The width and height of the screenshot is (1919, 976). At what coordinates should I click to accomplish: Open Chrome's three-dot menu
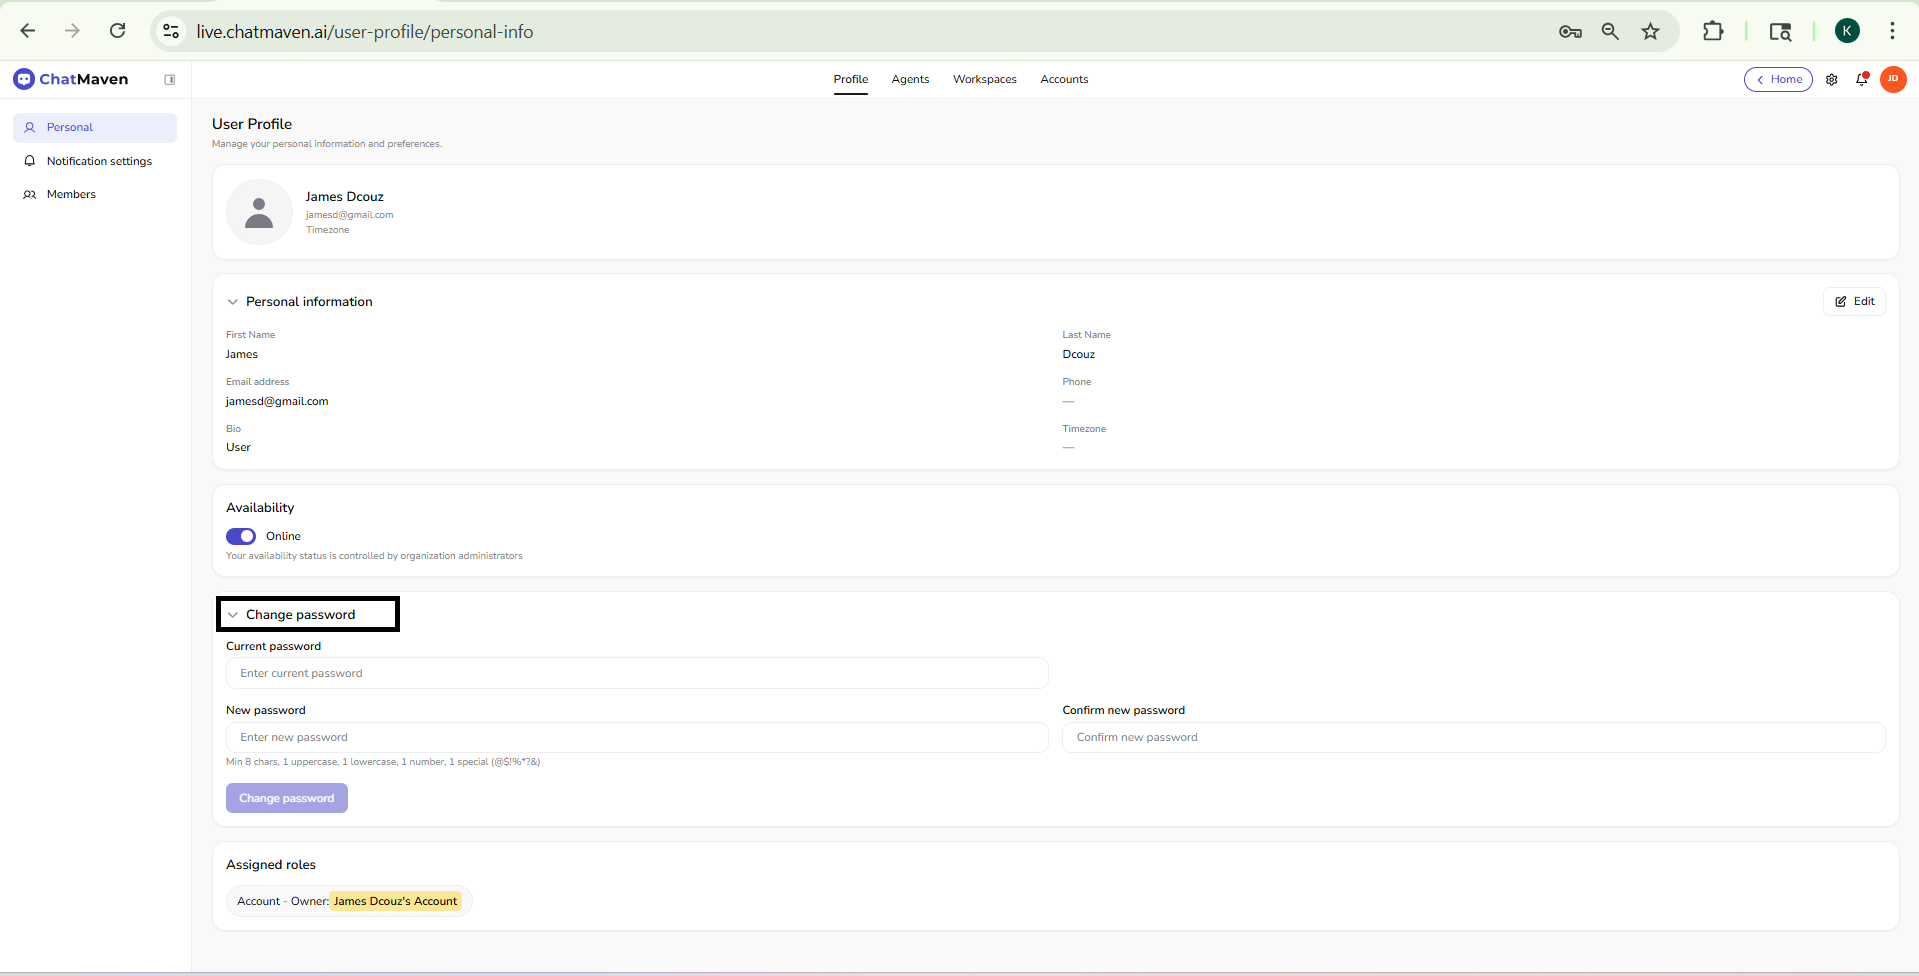point(1892,31)
